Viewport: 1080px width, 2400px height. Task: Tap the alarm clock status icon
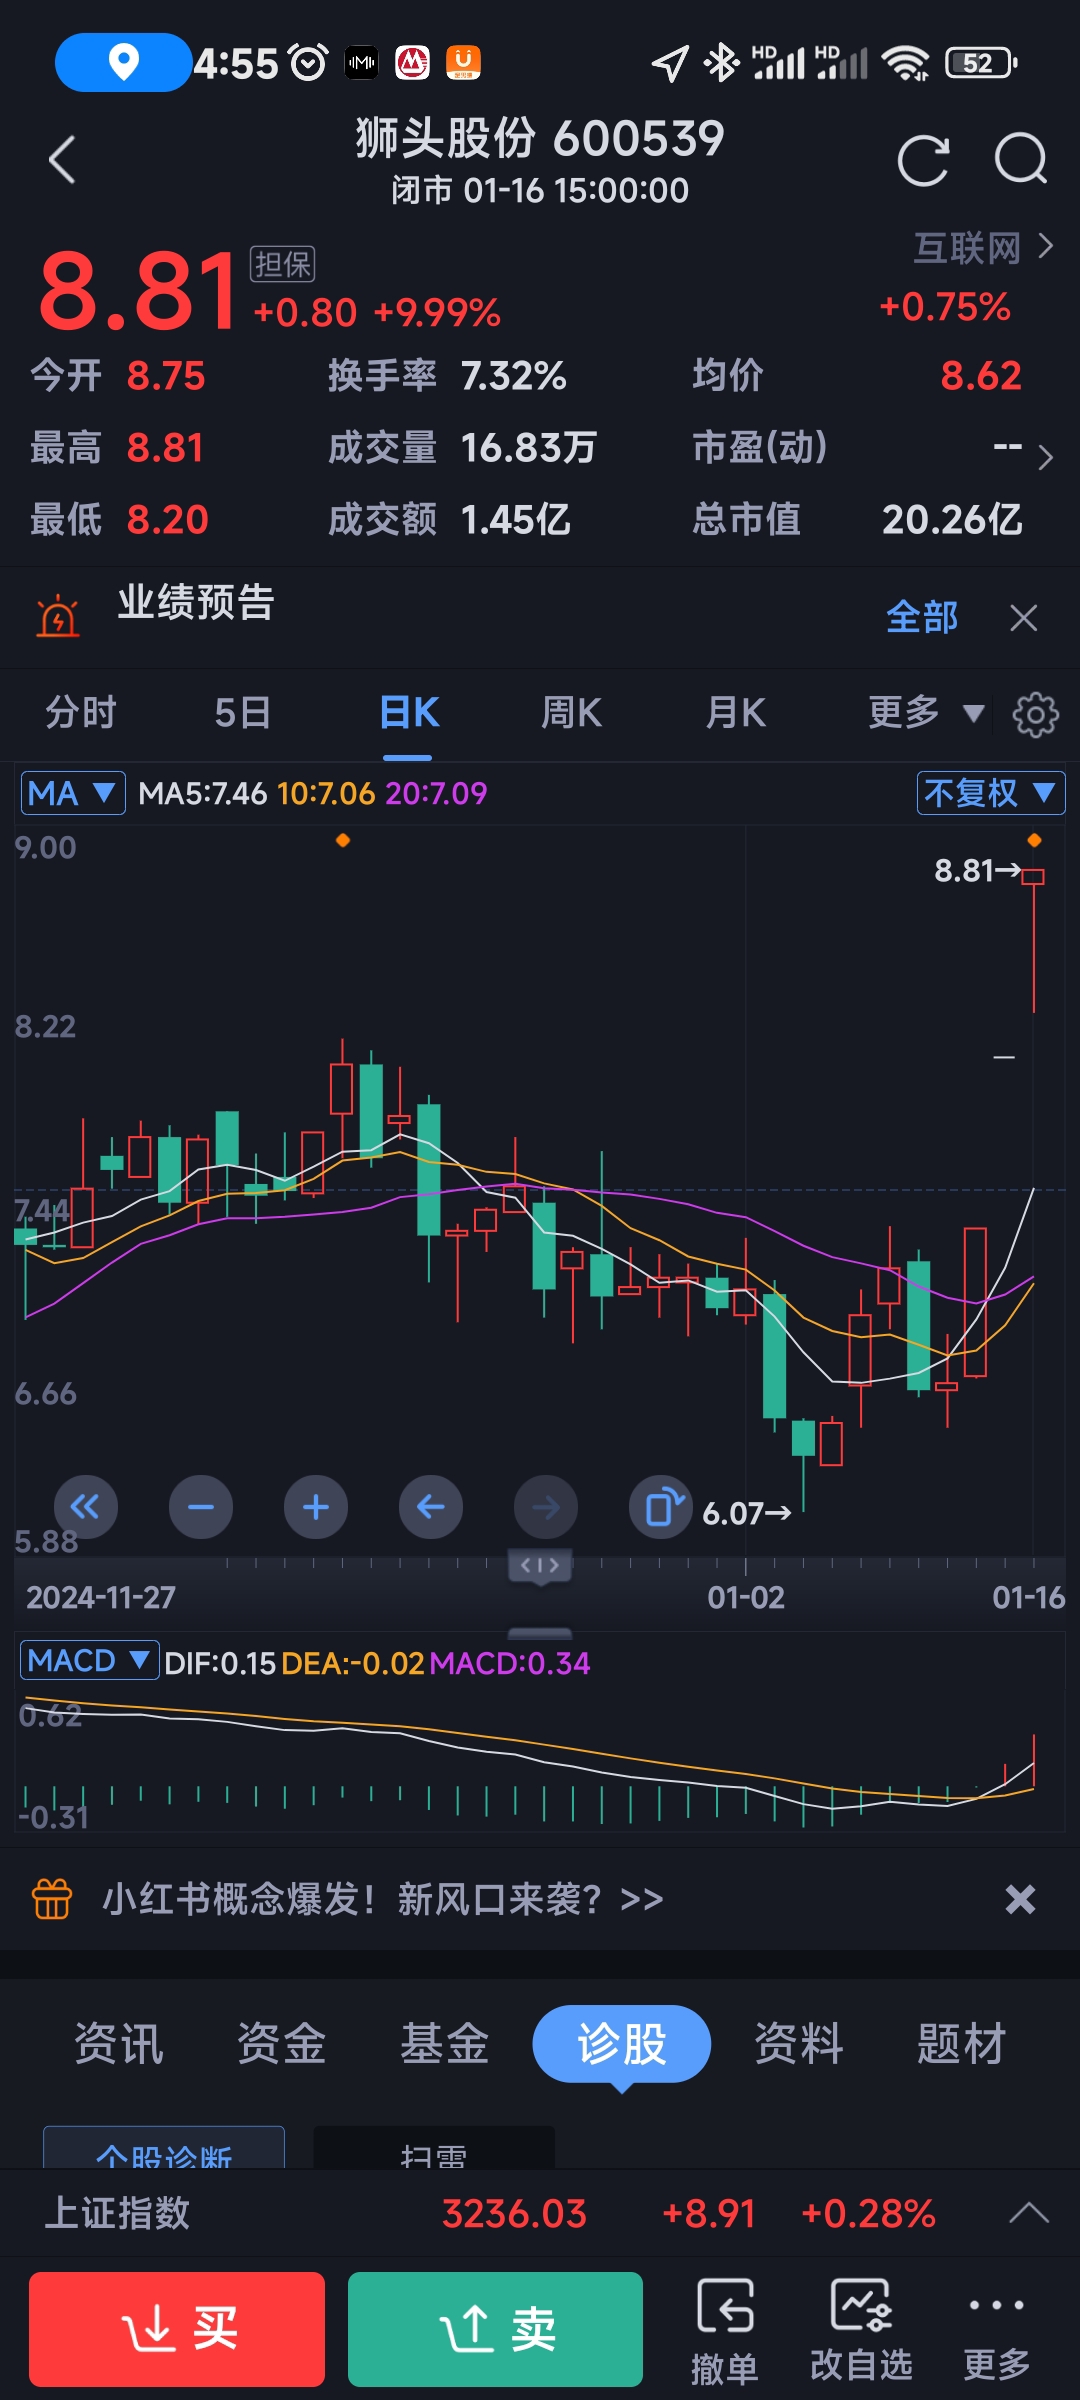click(x=308, y=63)
